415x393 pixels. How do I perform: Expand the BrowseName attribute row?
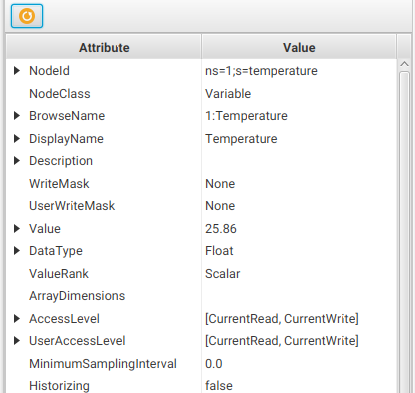[17, 116]
